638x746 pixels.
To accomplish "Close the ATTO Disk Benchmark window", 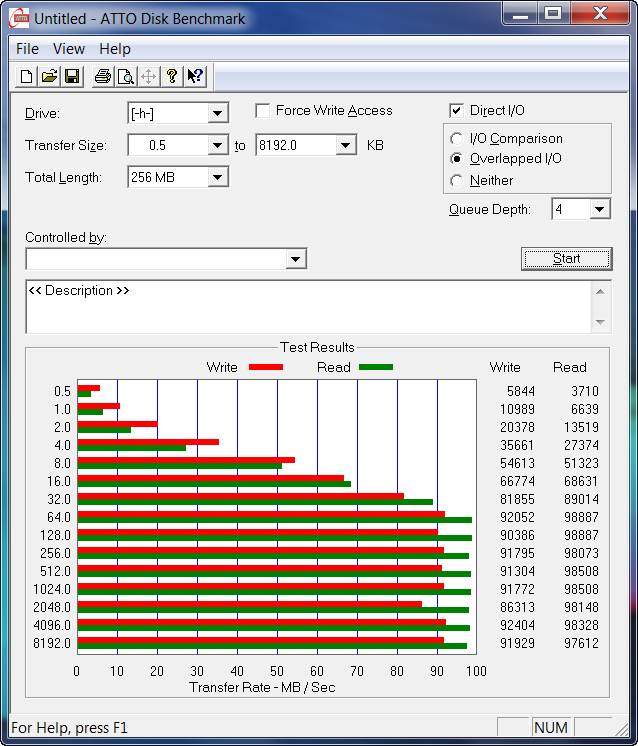I will point(600,13).
